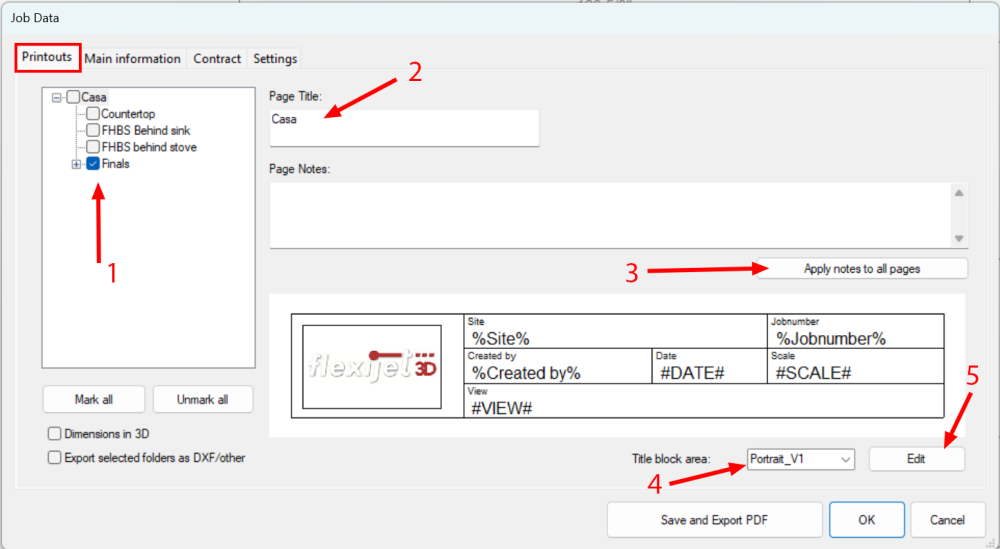Collapse the Casa tree node
Viewport: 1000px width, 549px height.
[x=57, y=98]
